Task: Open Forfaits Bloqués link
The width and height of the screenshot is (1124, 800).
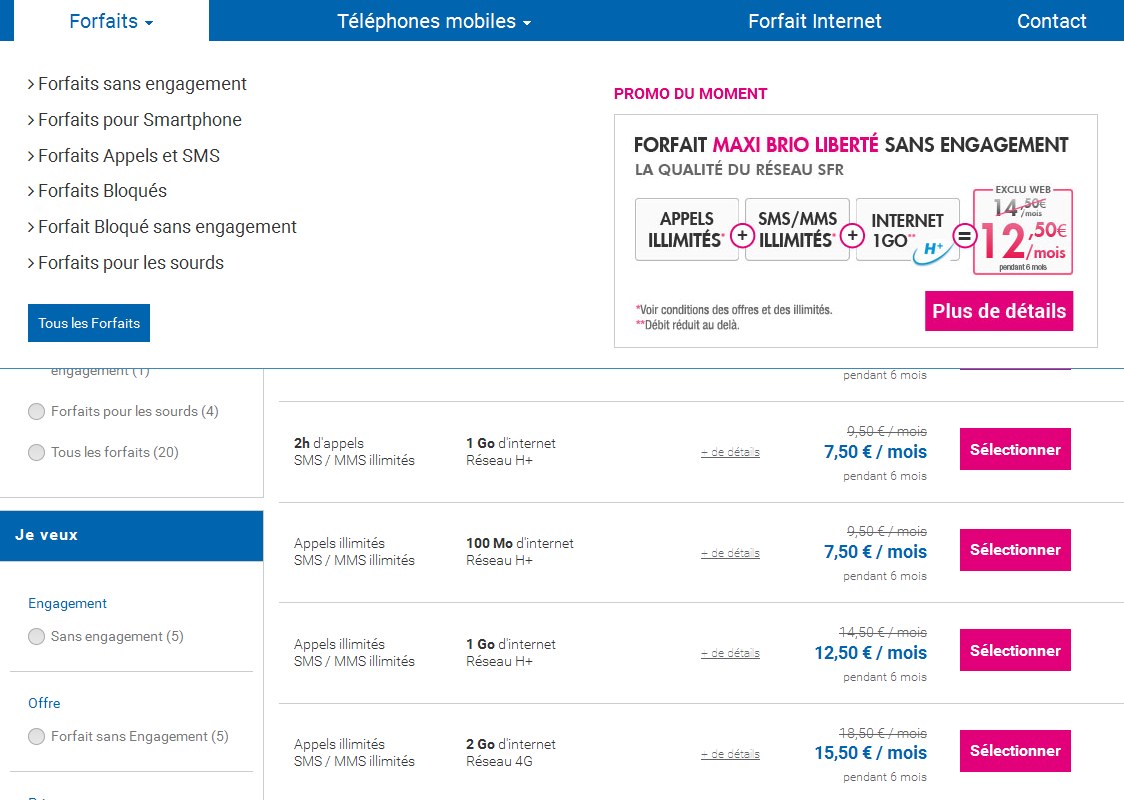Action: [102, 191]
